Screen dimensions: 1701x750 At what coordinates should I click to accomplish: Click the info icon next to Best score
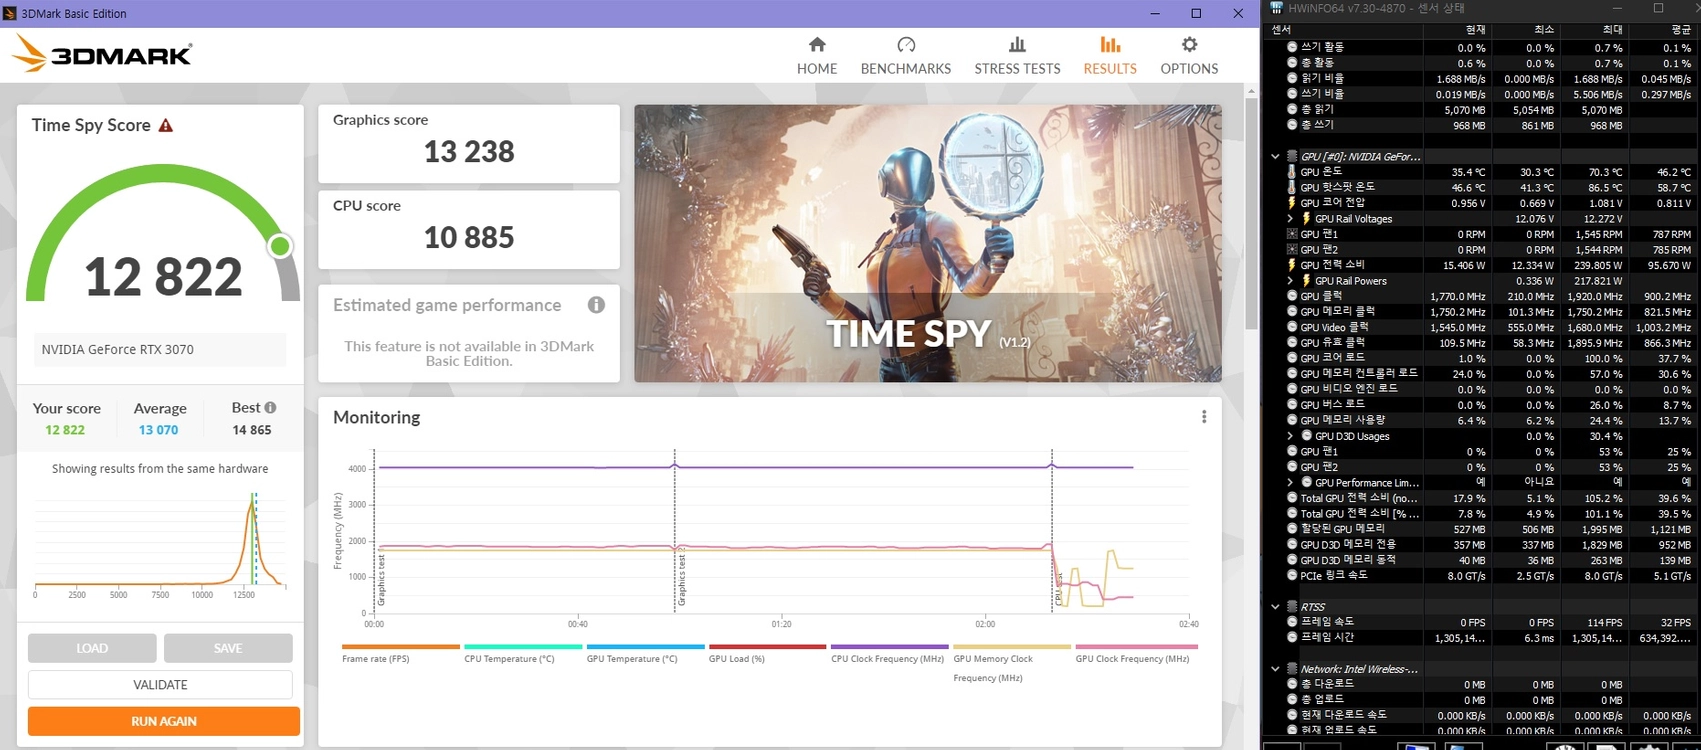(x=270, y=408)
